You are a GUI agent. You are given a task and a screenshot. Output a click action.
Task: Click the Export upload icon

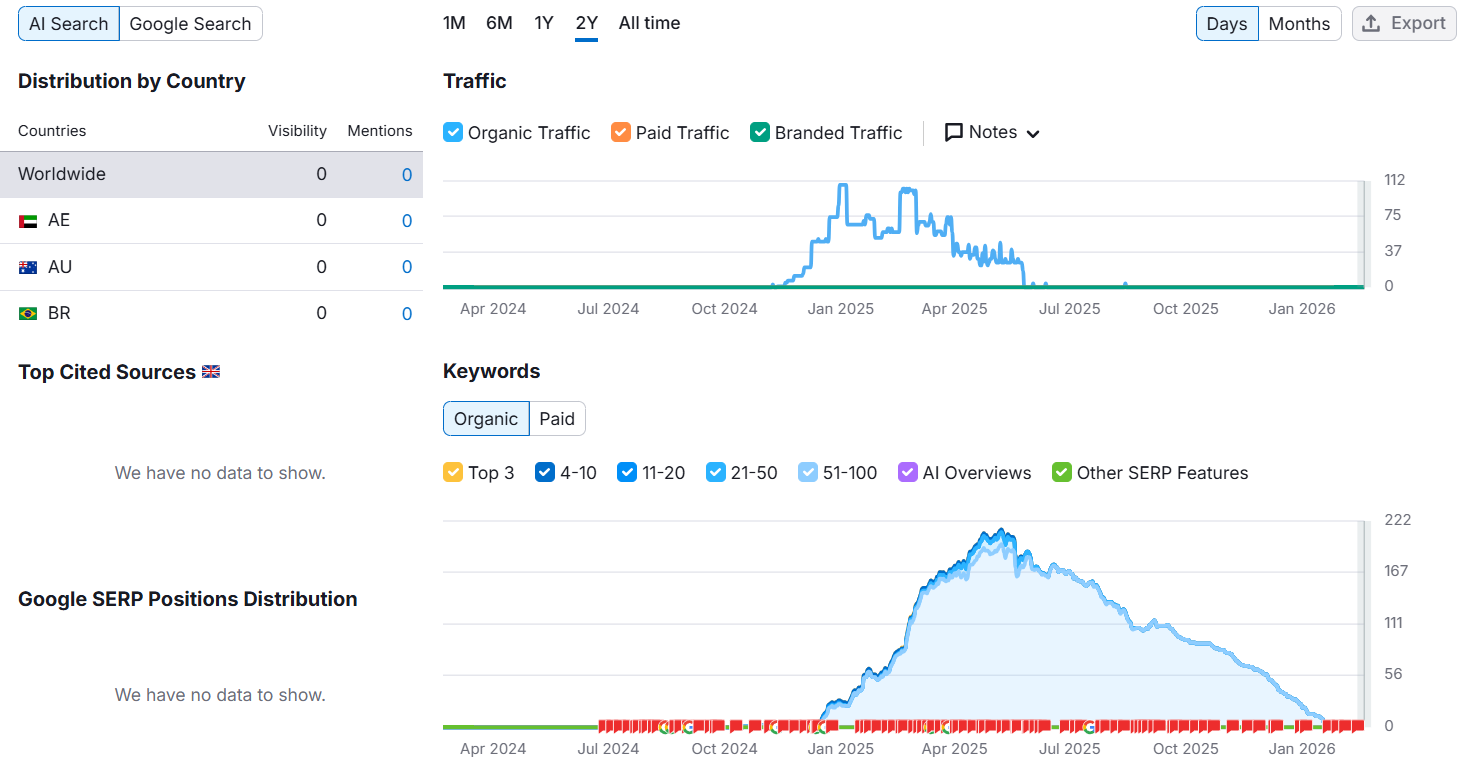point(1373,23)
